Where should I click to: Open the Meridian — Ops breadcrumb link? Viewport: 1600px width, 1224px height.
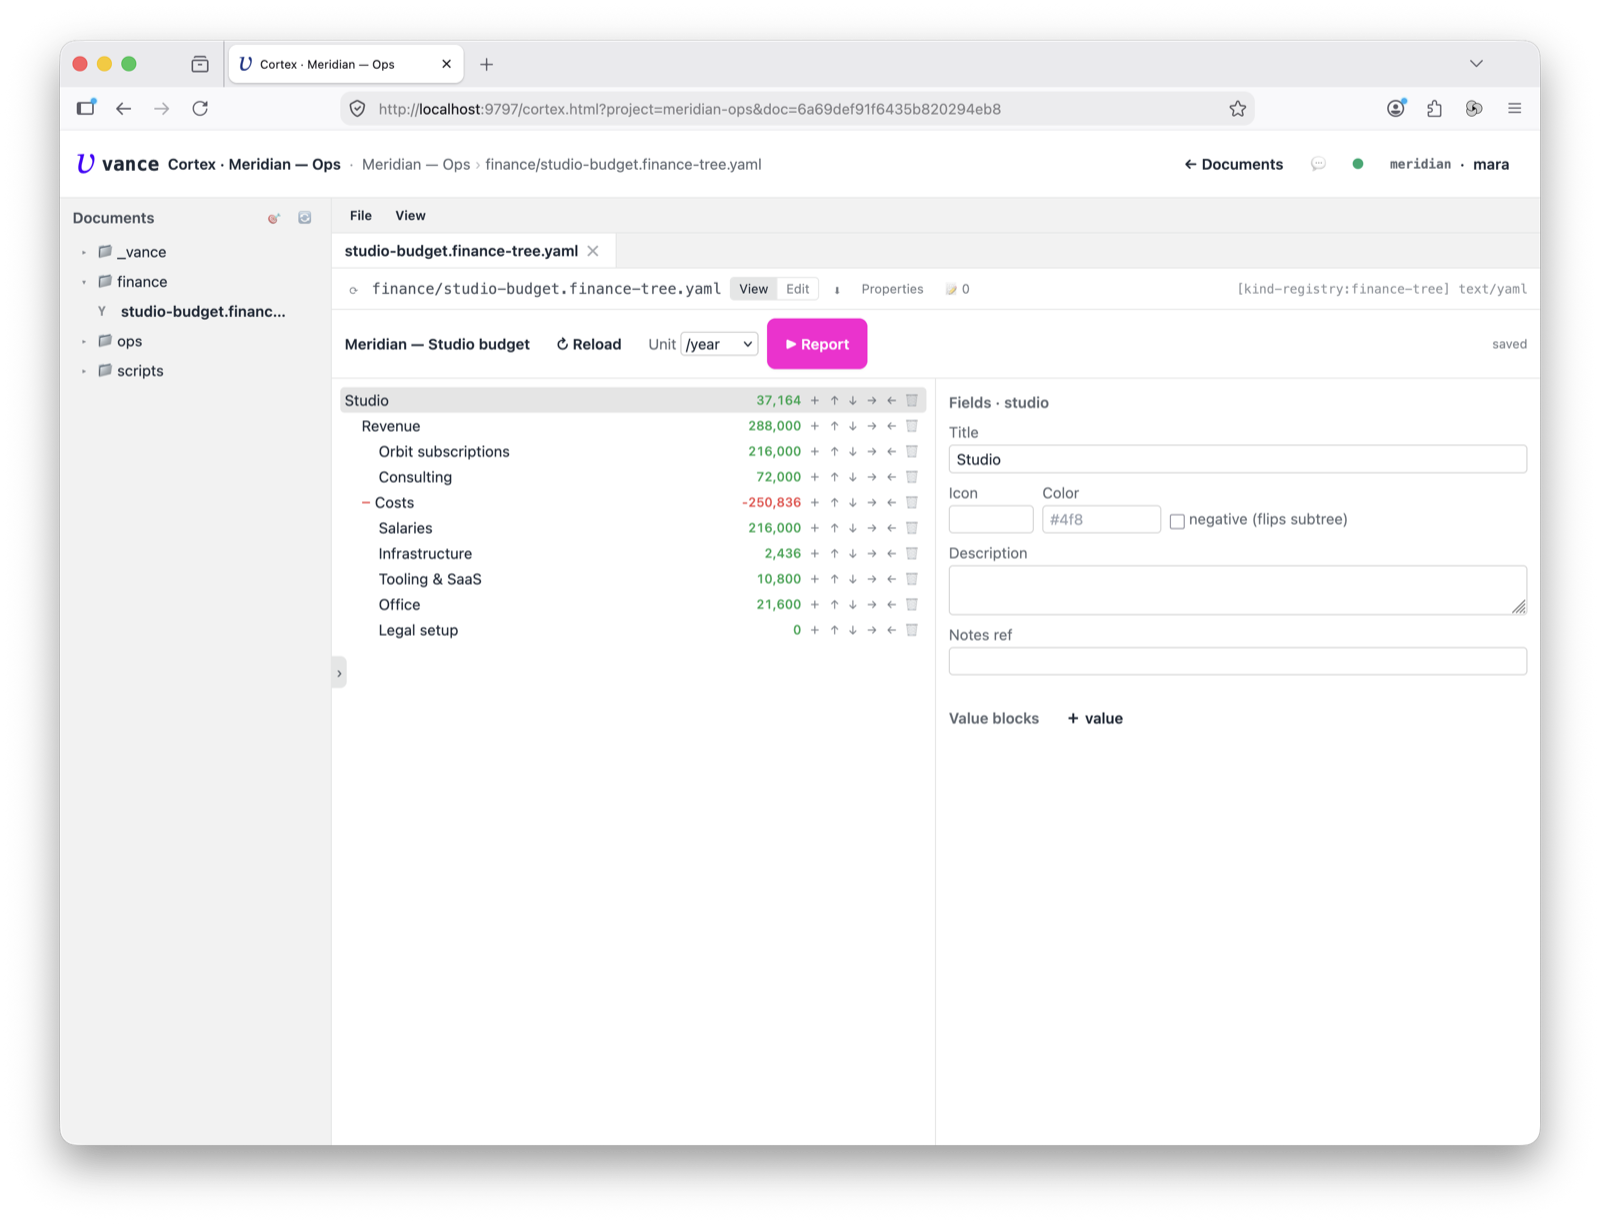[416, 164]
